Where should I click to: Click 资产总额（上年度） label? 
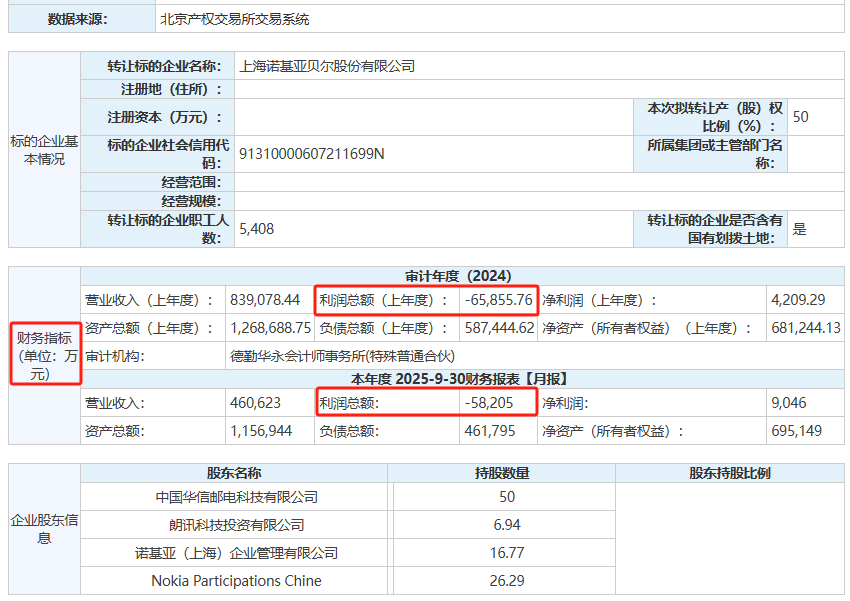pyautogui.click(x=150, y=328)
